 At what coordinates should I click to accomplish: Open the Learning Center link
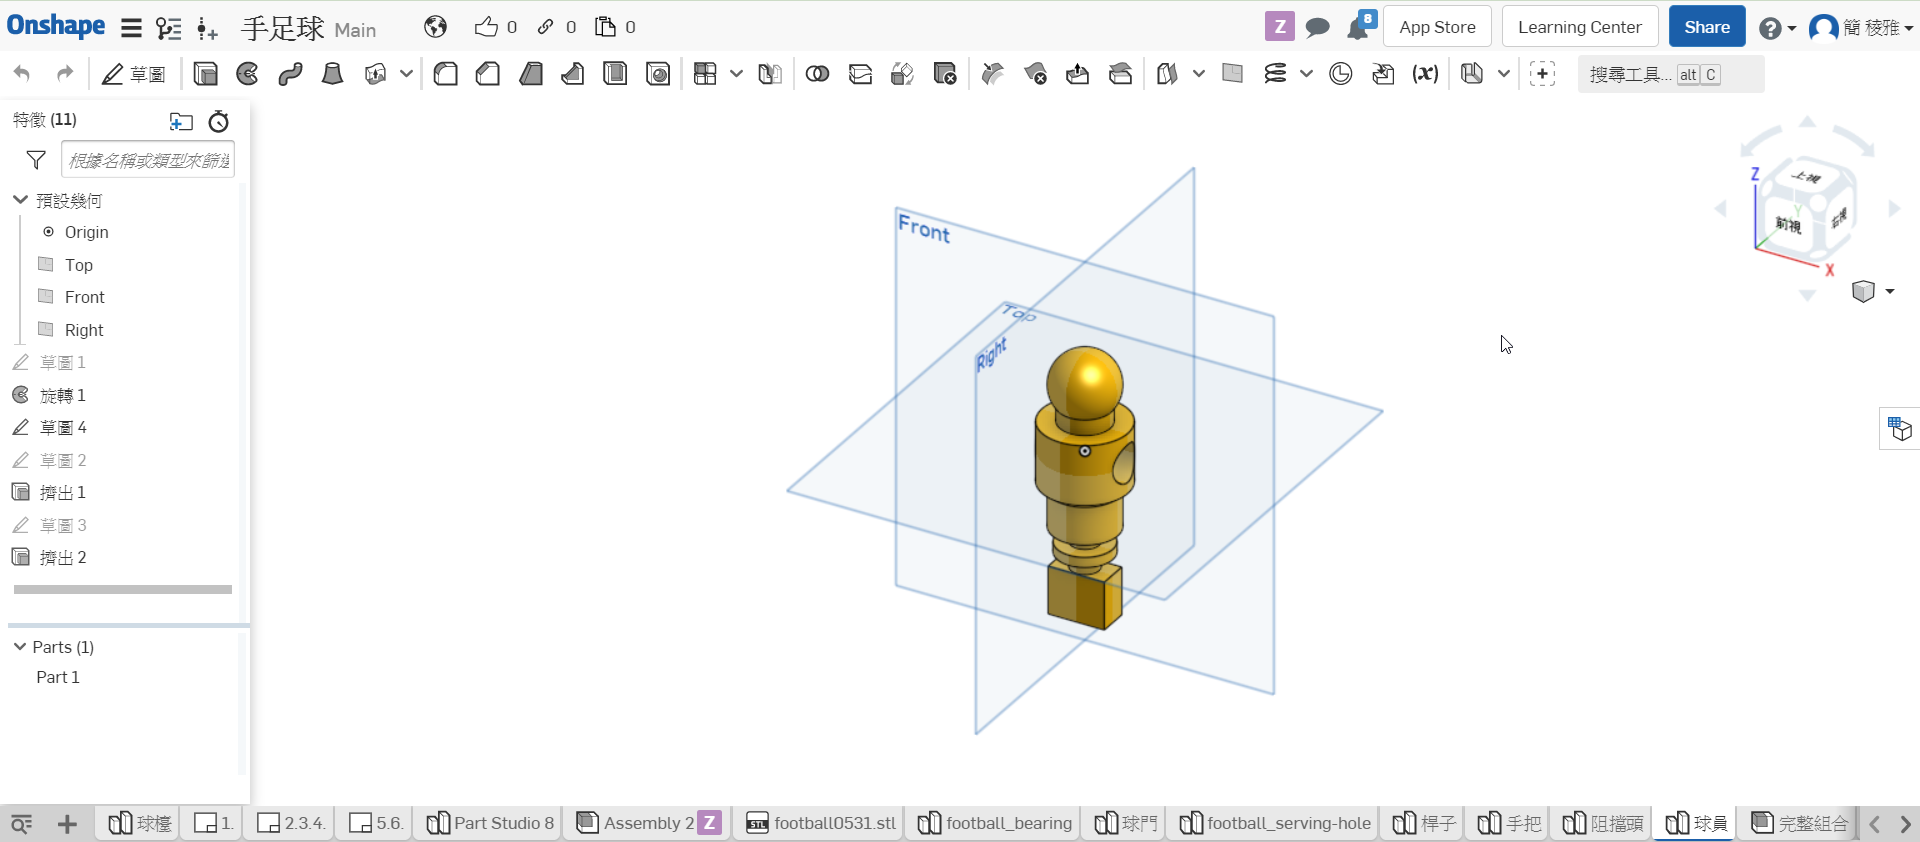(1580, 27)
